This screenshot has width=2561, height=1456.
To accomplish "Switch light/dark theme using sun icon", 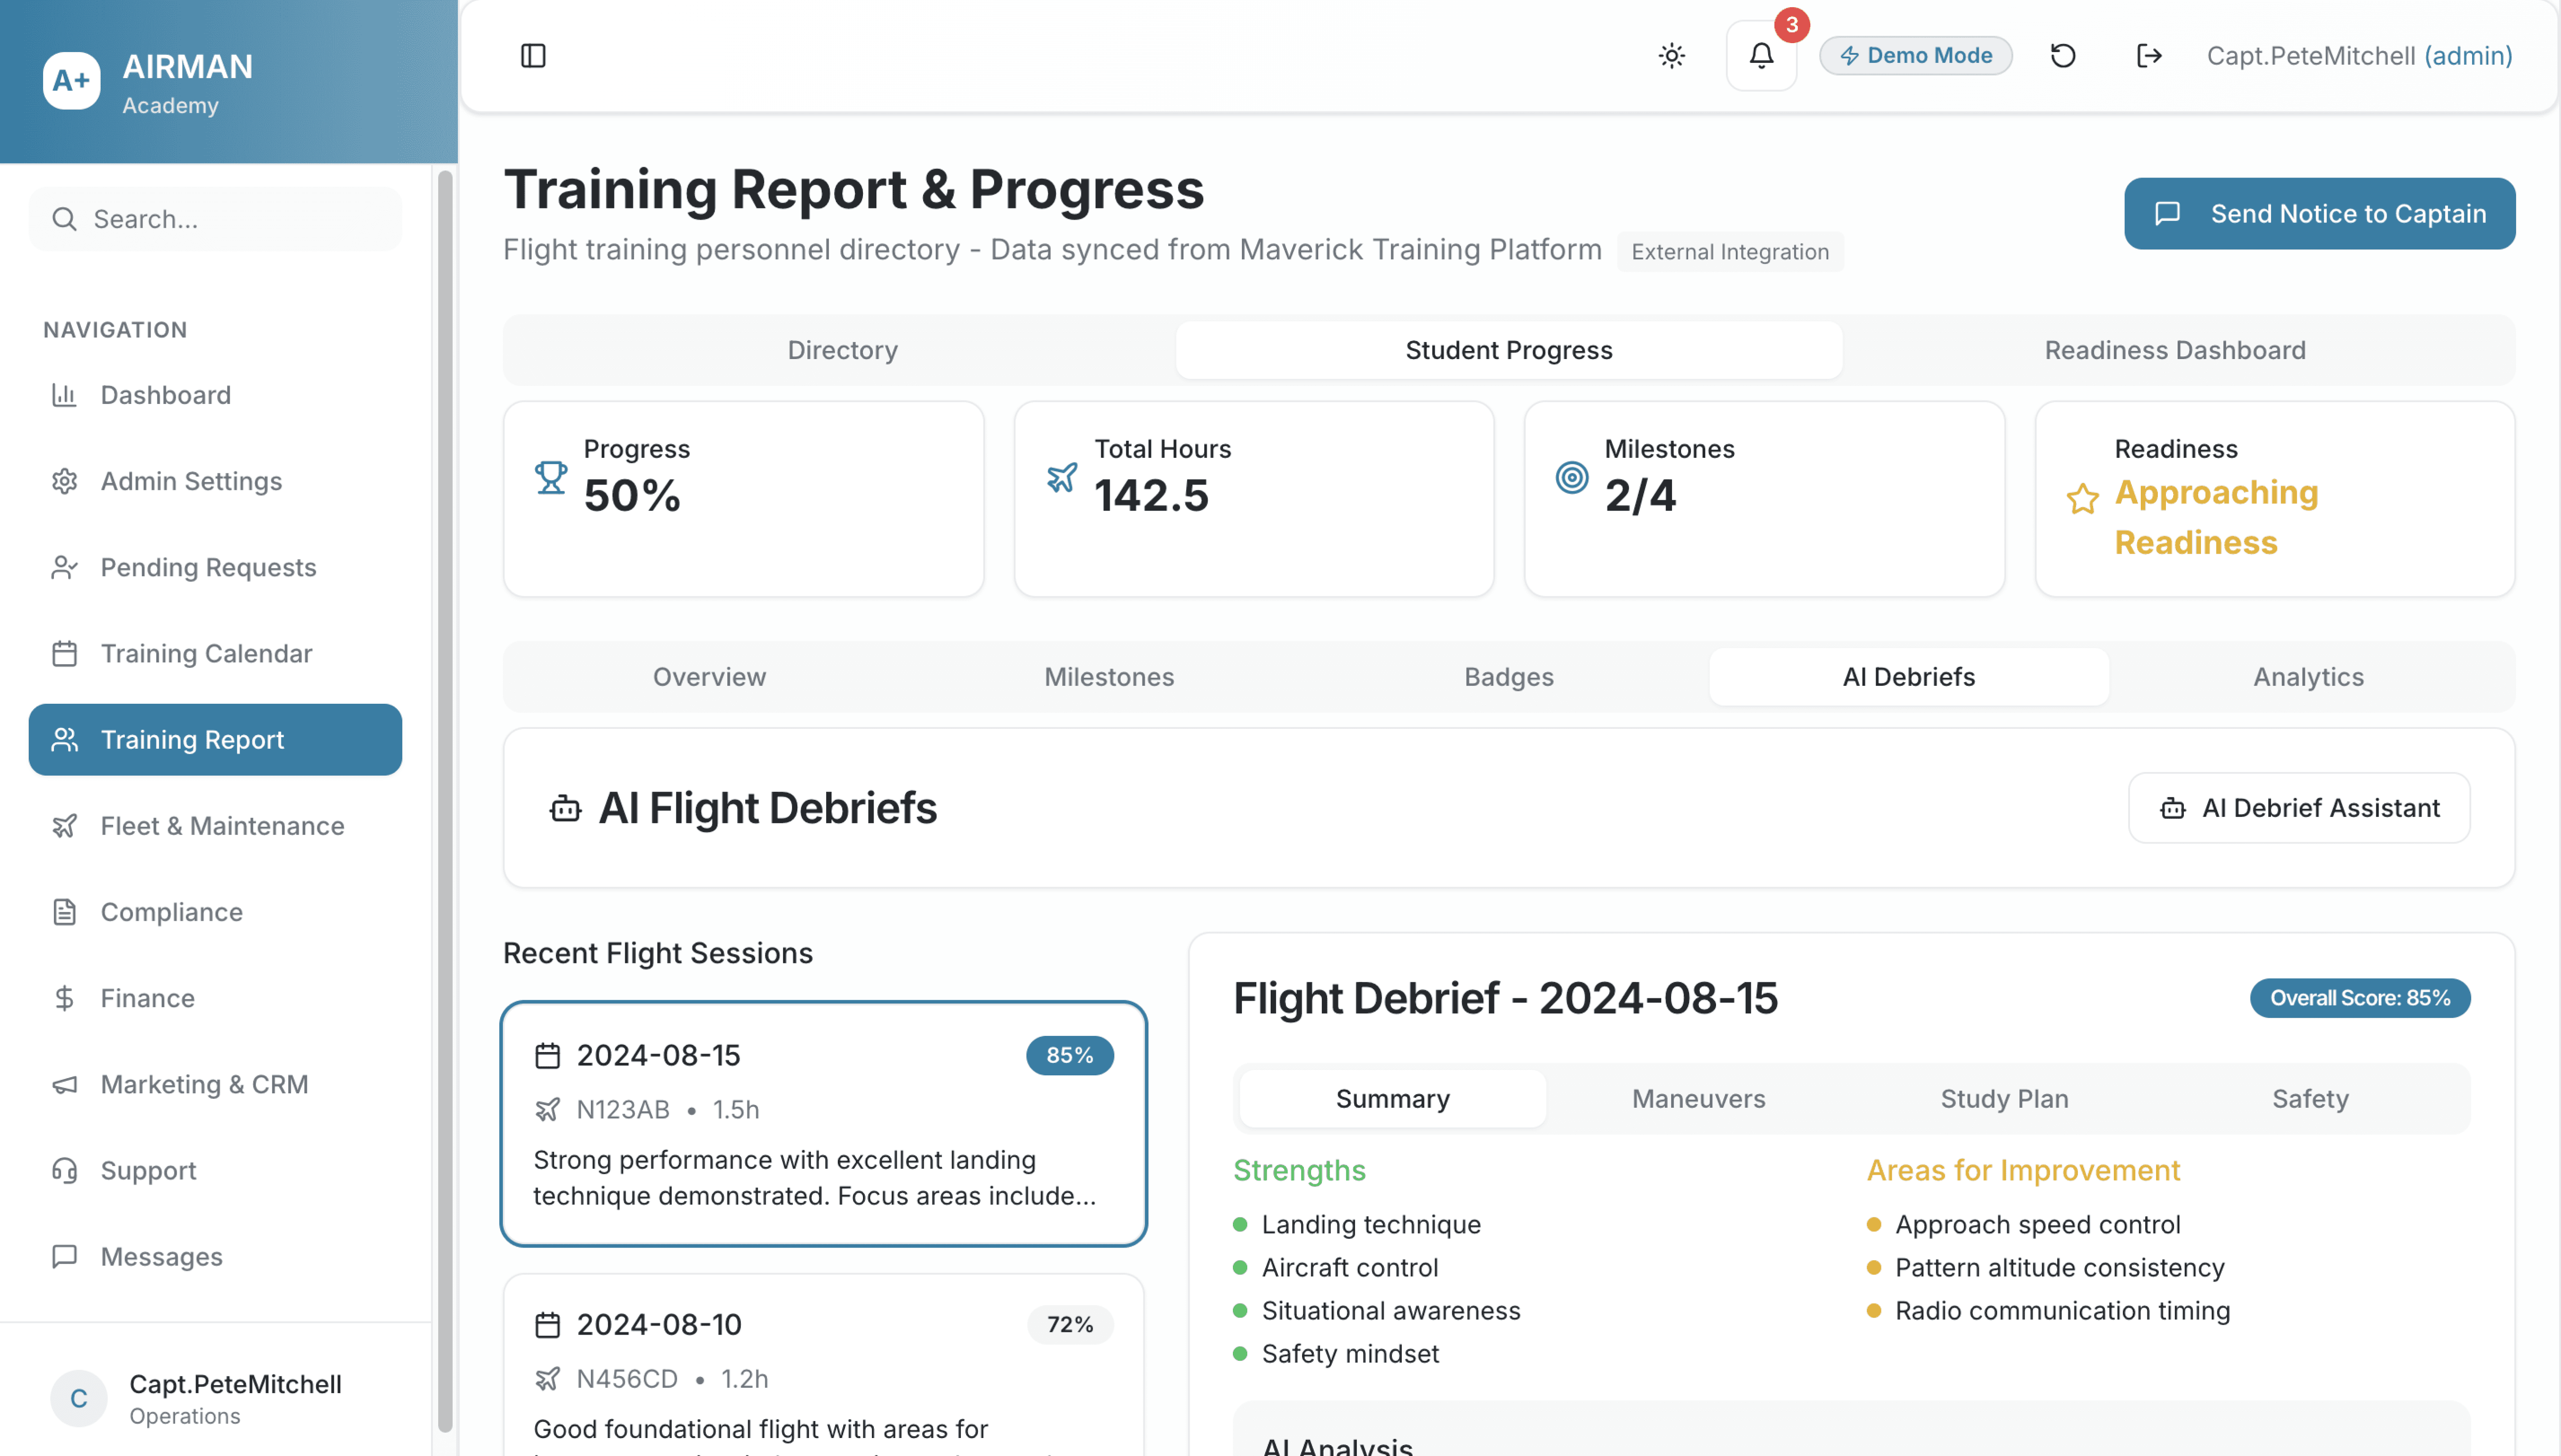I will [x=1671, y=56].
